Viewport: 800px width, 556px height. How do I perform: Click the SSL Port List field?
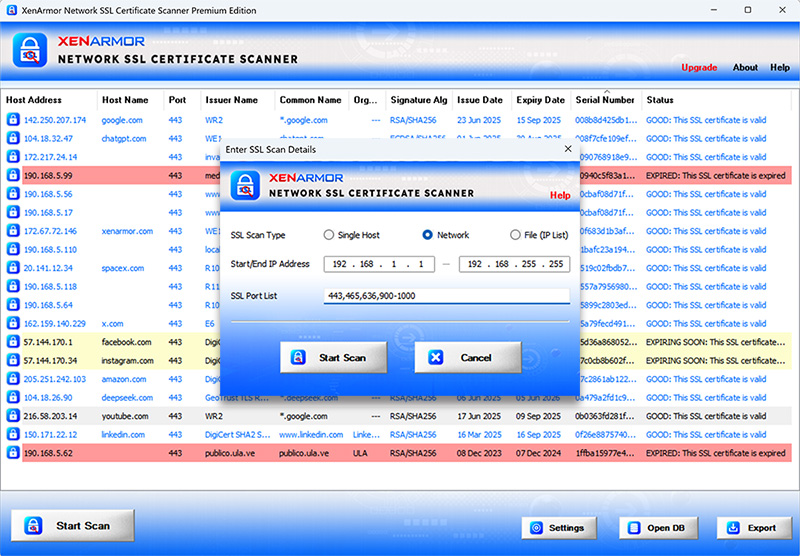[x=446, y=296]
